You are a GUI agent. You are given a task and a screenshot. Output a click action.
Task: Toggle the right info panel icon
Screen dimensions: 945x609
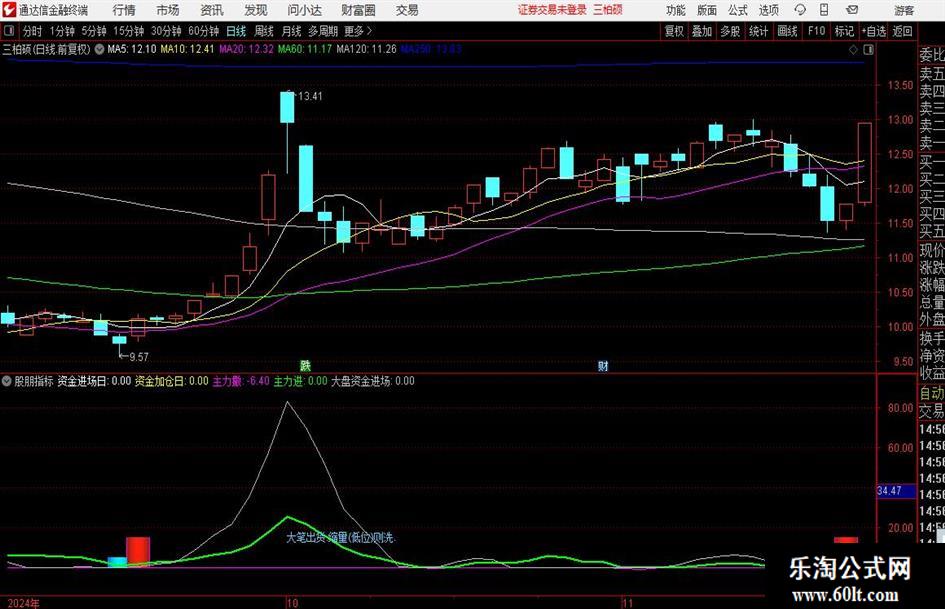tap(868, 49)
